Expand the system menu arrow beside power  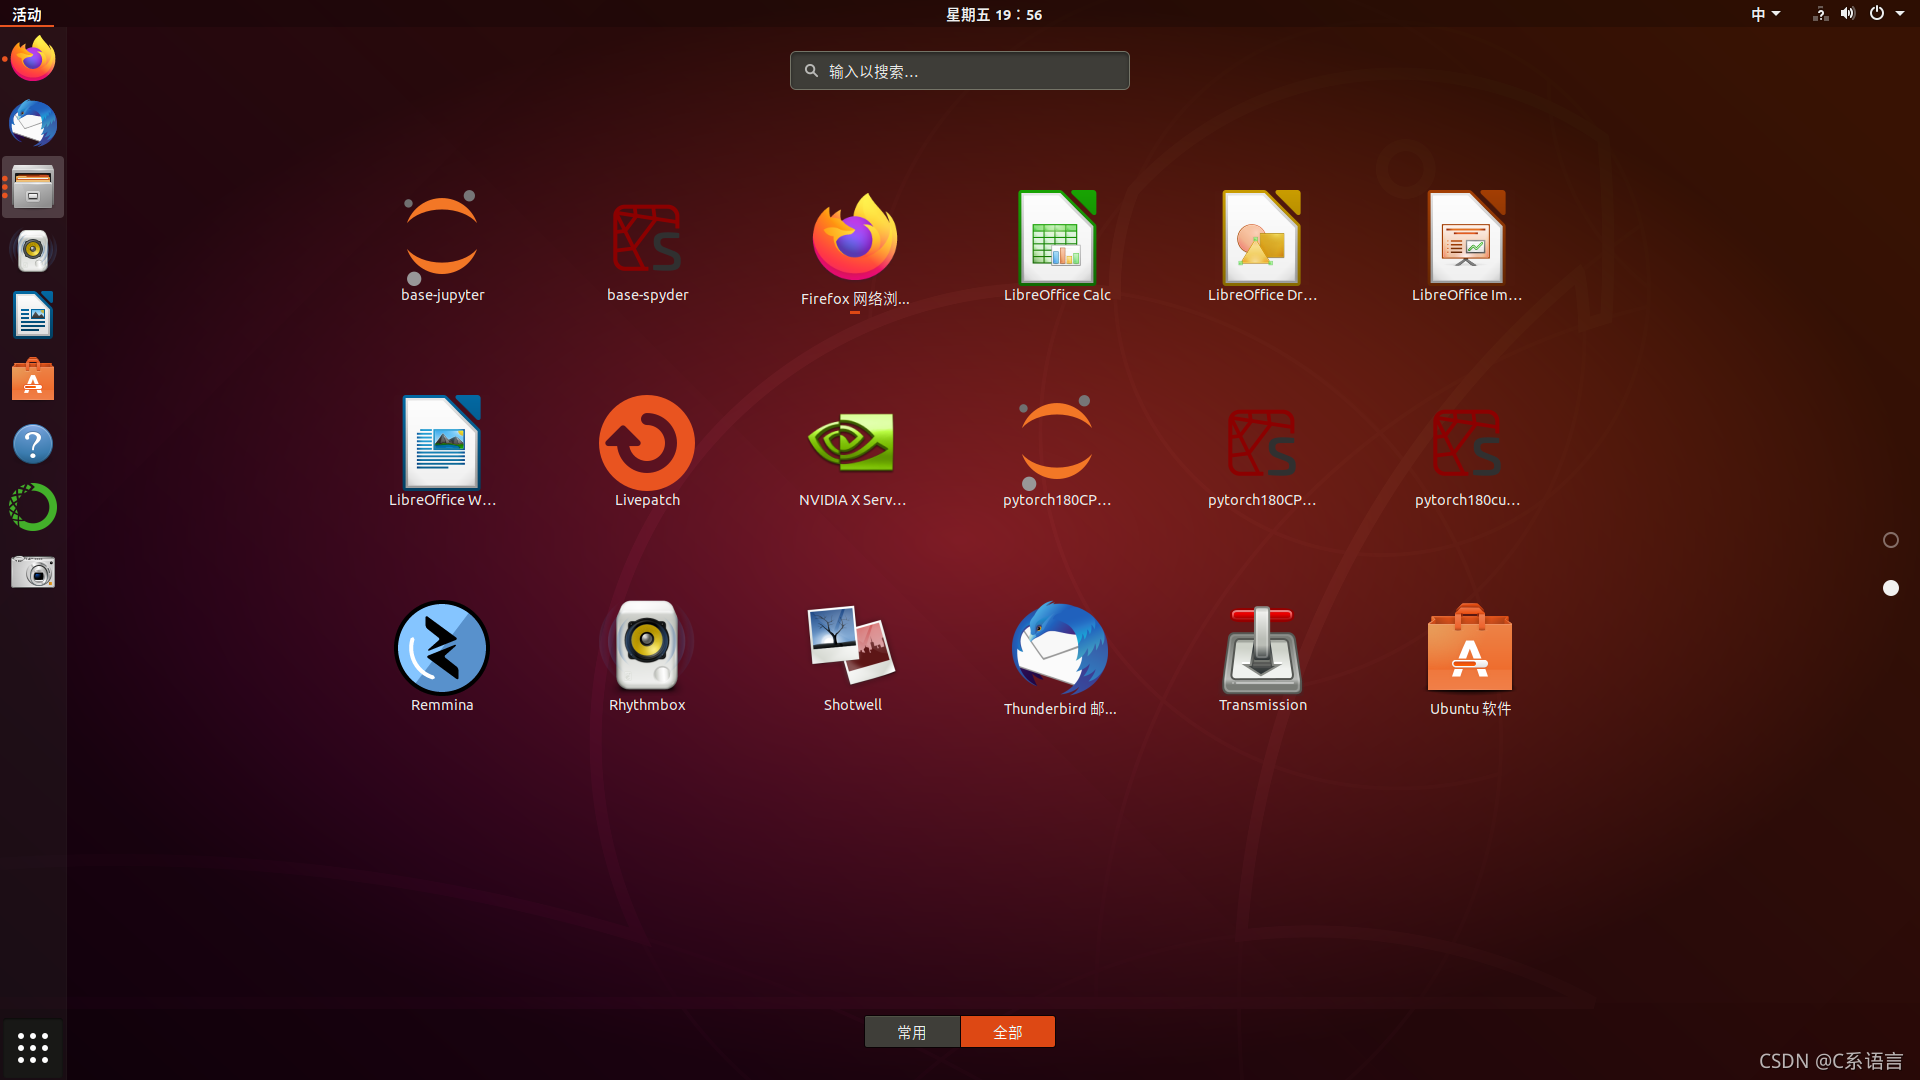tap(1900, 14)
